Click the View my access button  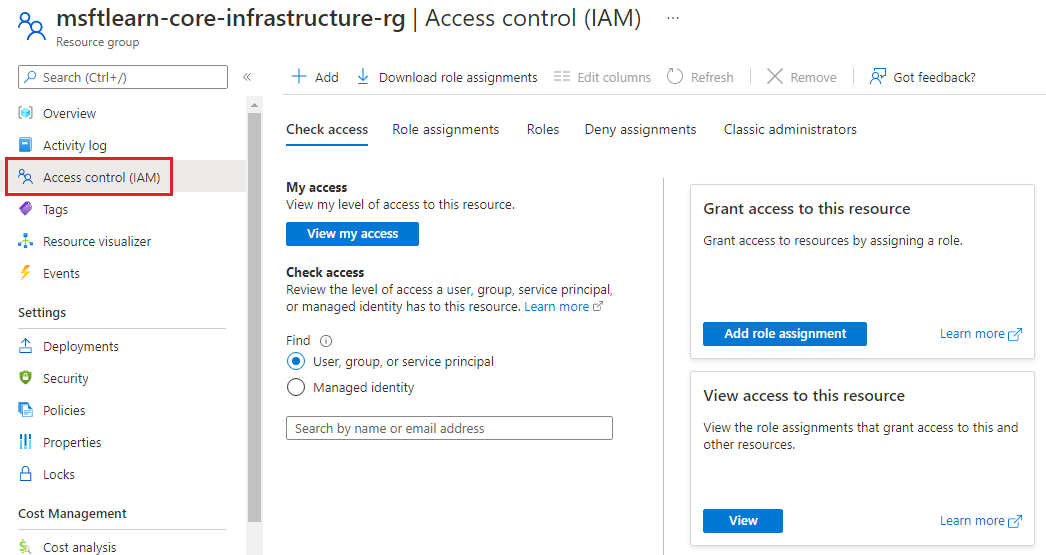pyautogui.click(x=352, y=234)
